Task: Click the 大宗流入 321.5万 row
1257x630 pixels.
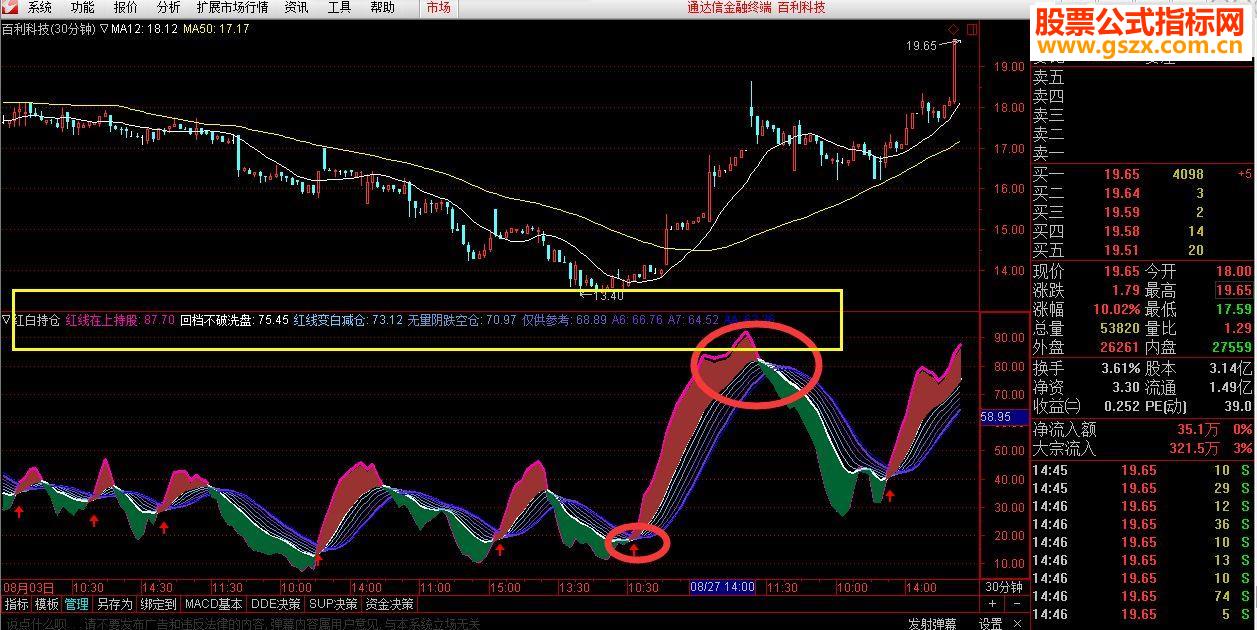Action: coord(1144,448)
